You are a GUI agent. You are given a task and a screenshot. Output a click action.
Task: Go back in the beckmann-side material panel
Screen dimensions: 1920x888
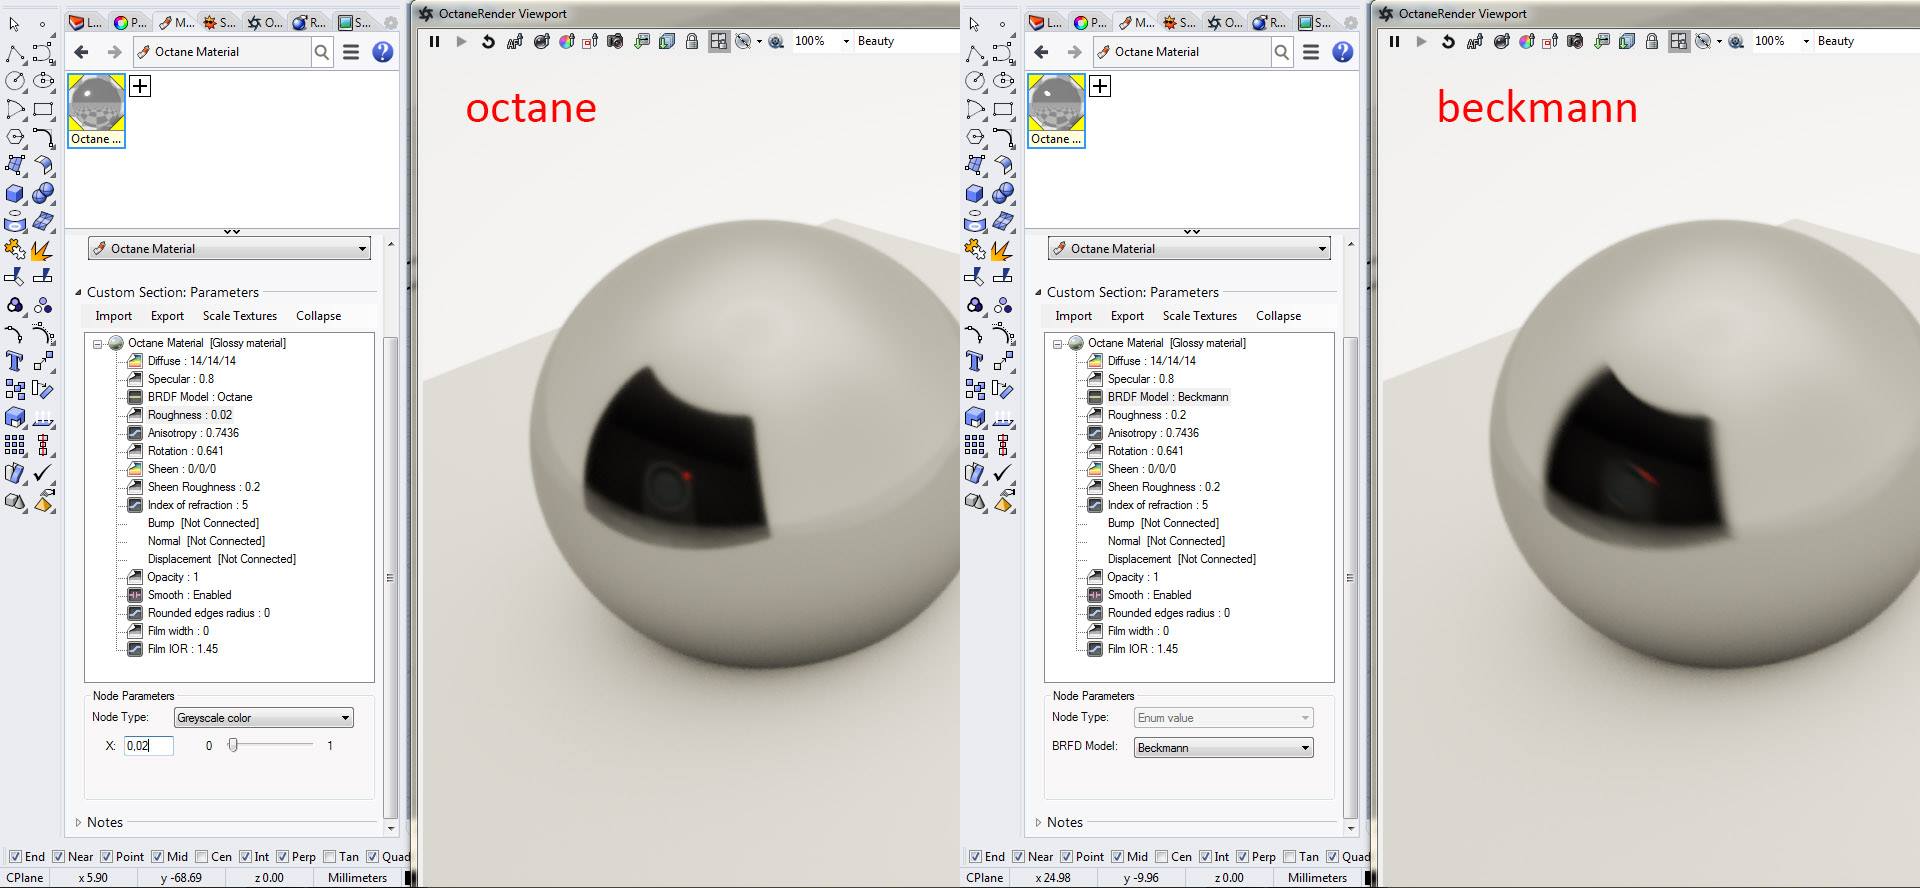click(1041, 52)
